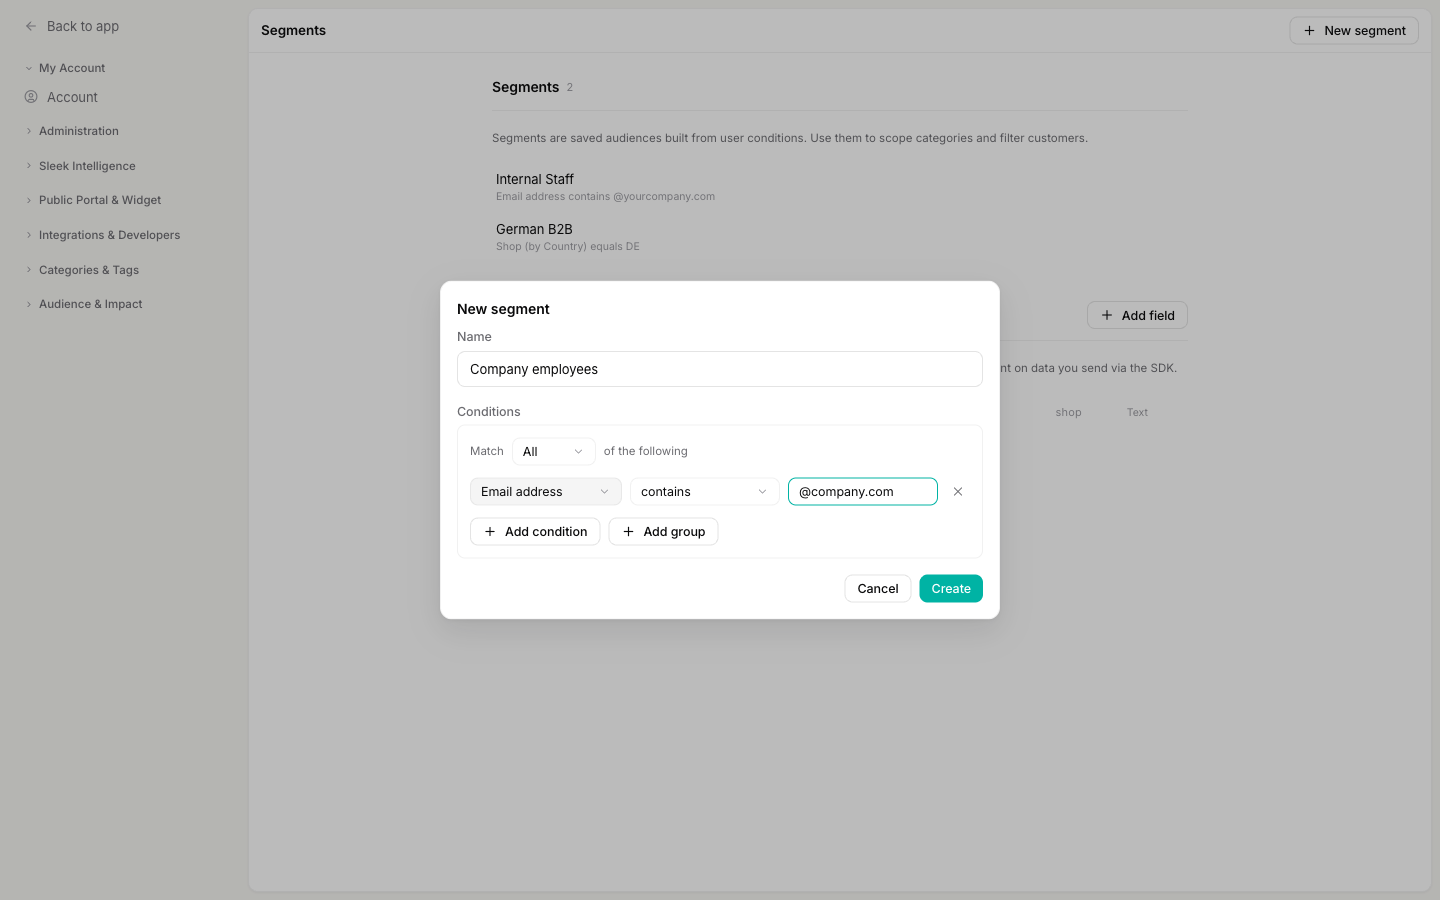Click the New segment dialog title
The image size is (1440, 900).
coord(503,309)
